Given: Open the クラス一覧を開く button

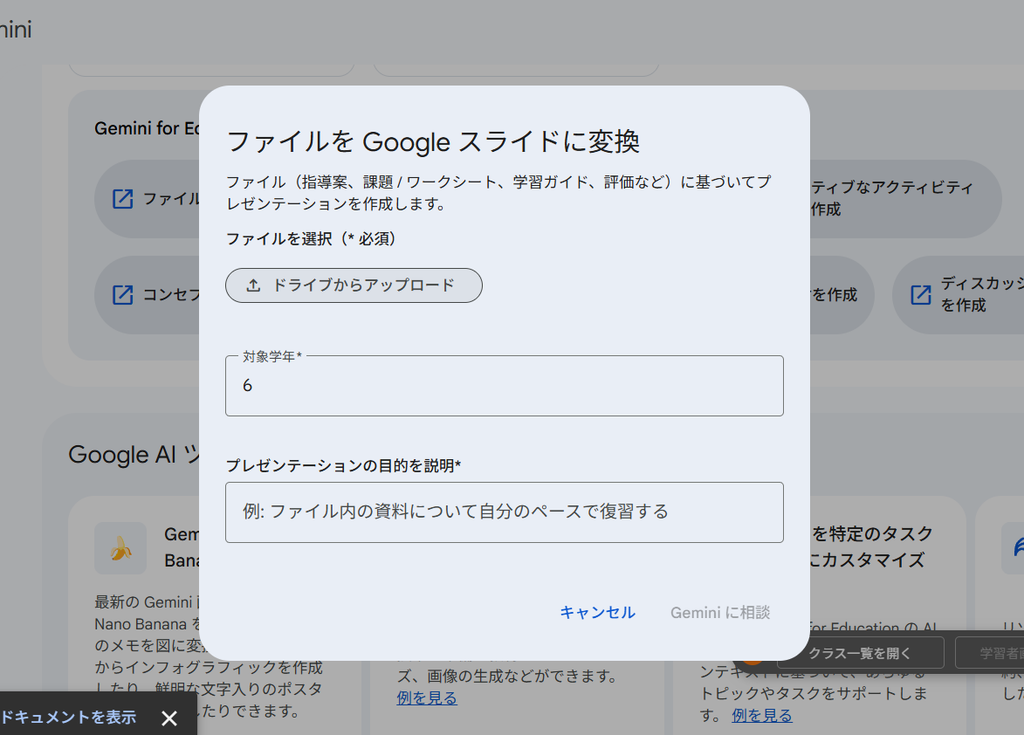Looking at the screenshot, I should (859, 653).
